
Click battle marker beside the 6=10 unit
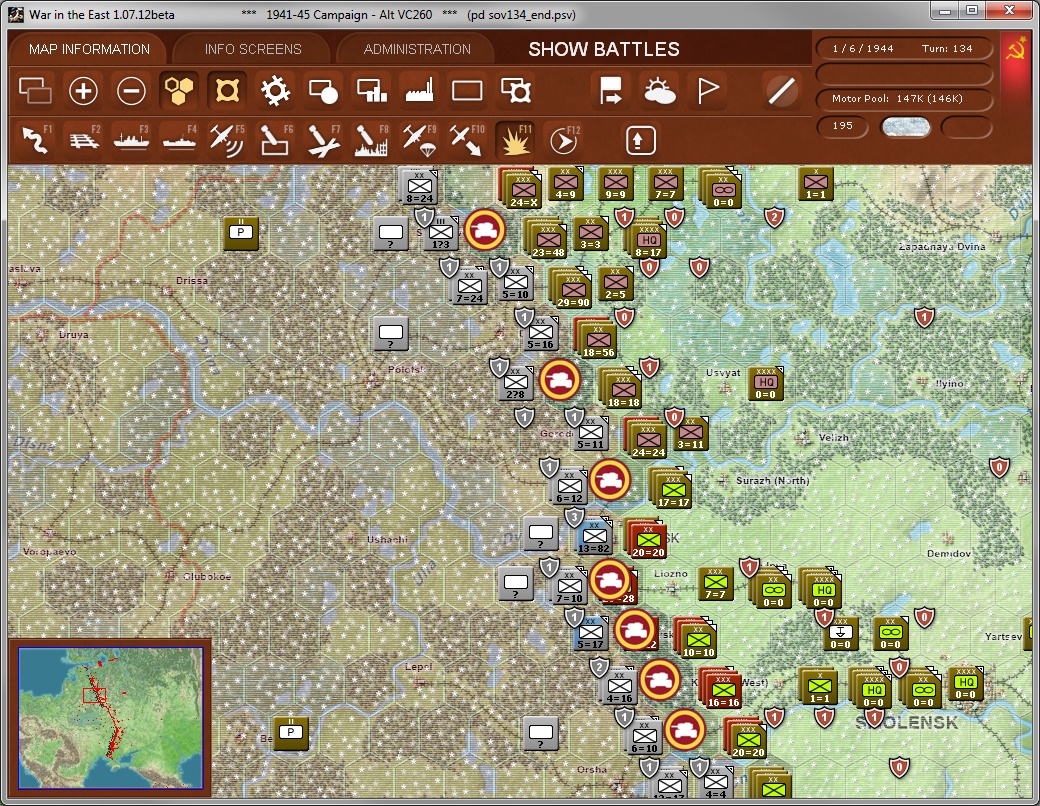click(684, 730)
